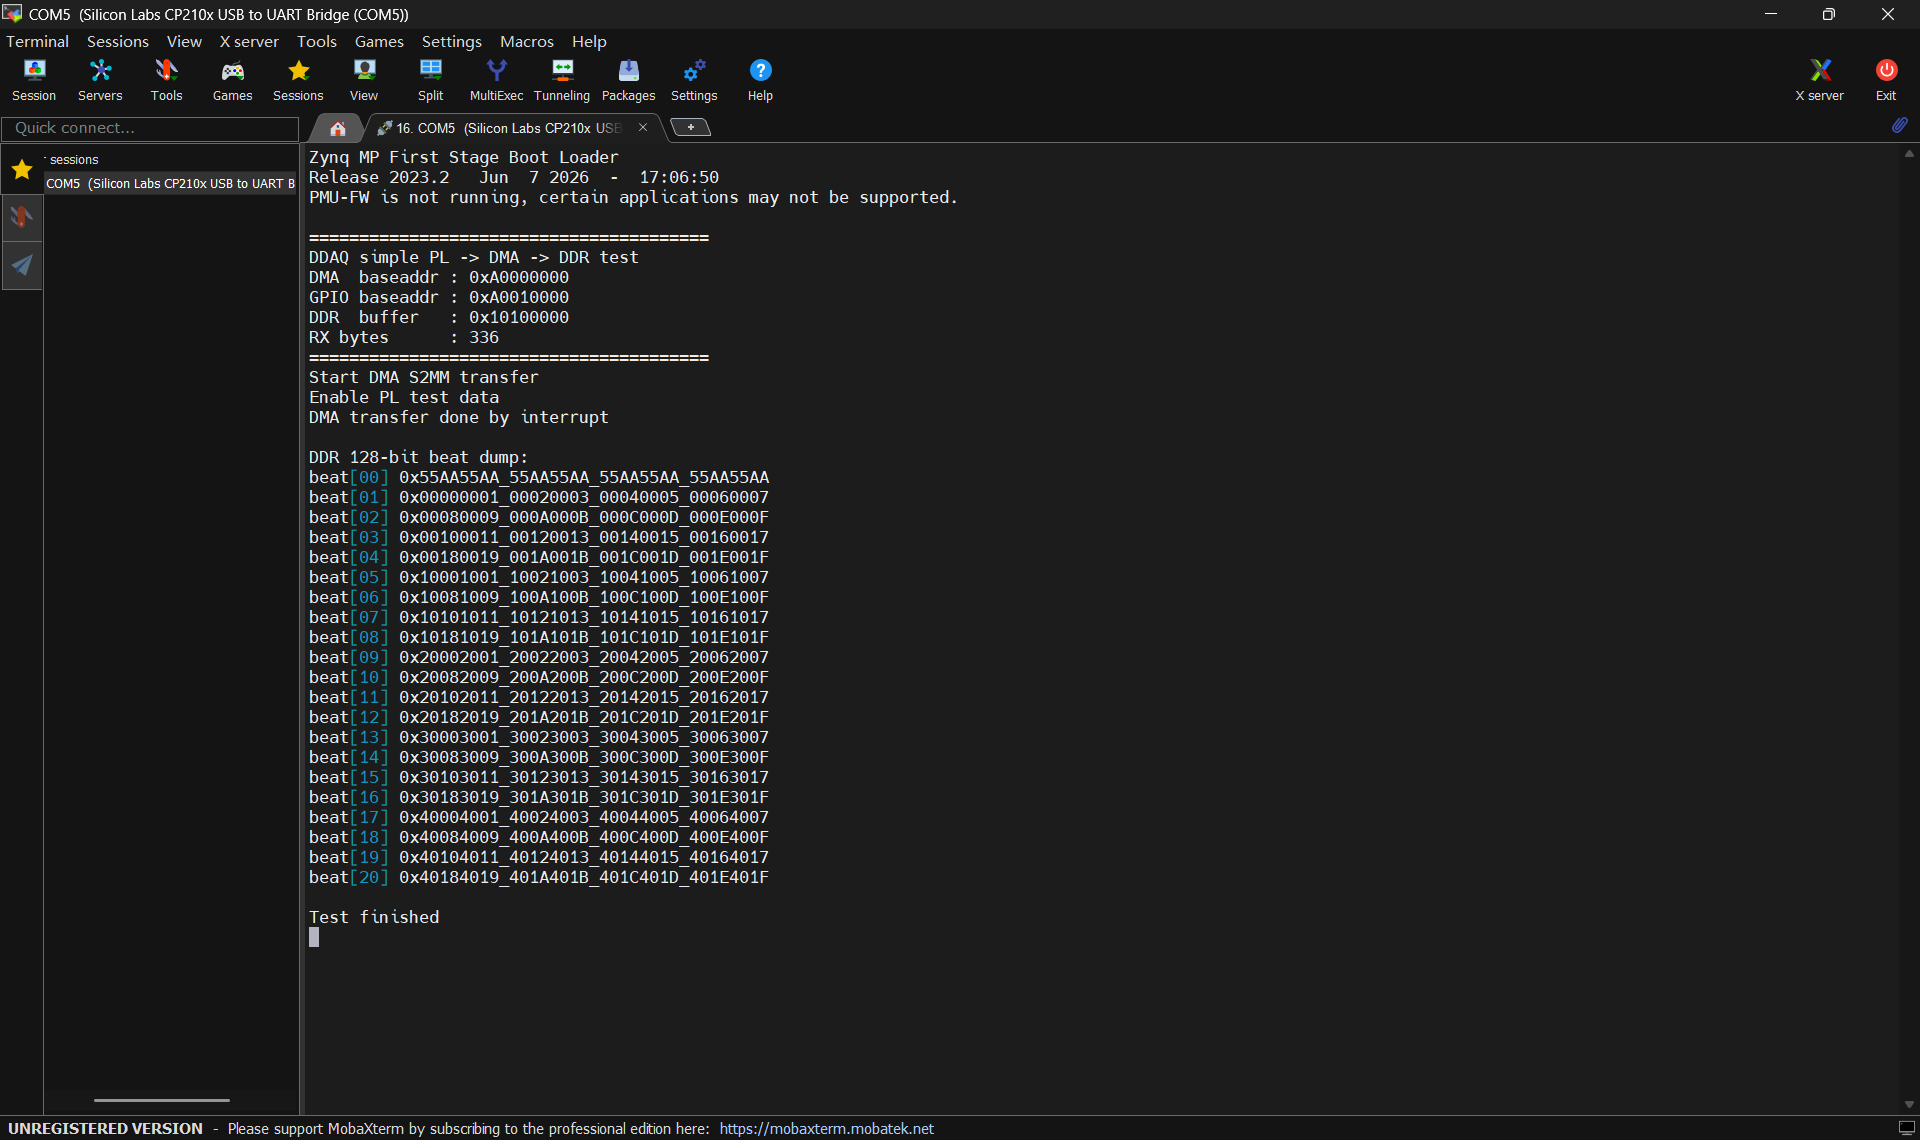Screen dimensions: 1920x1140
Task: Click 'DMA transfer done by interrupt' line
Action: click(x=458, y=417)
